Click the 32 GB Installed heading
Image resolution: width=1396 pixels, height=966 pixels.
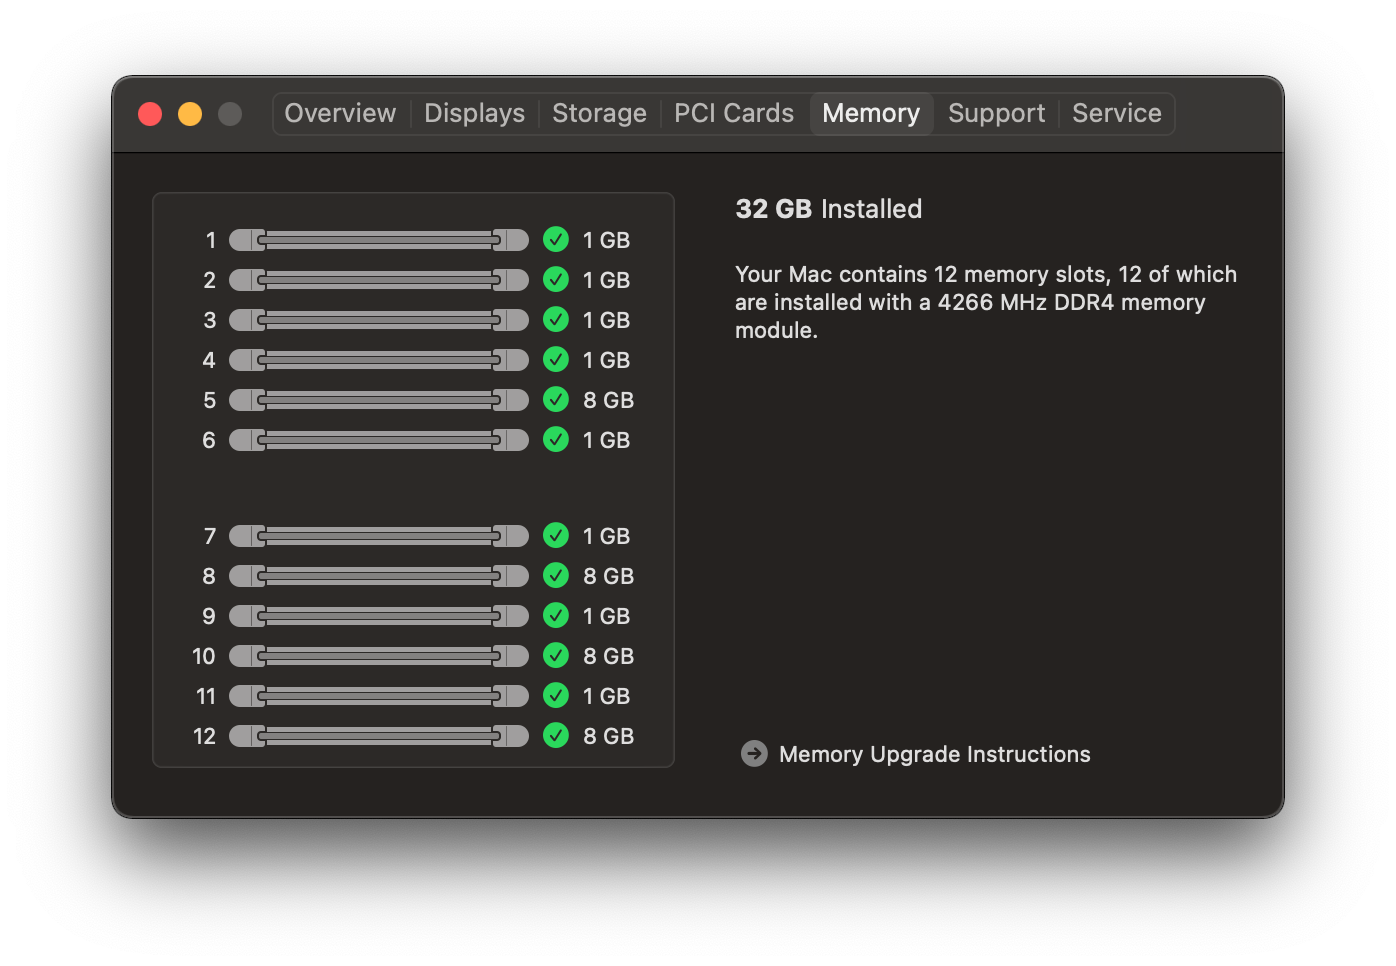click(828, 209)
